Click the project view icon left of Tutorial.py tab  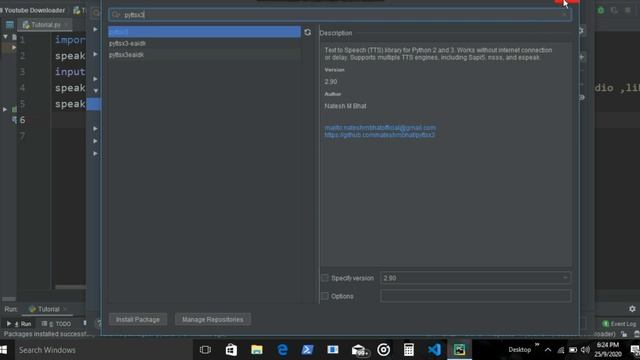pyautogui.click(x=10, y=25)
